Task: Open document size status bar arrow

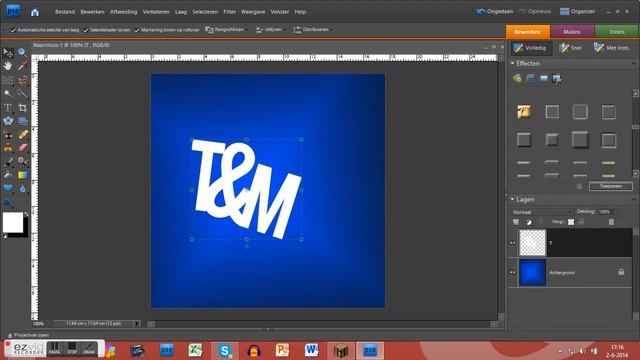Action: click(x=137, y=324)
